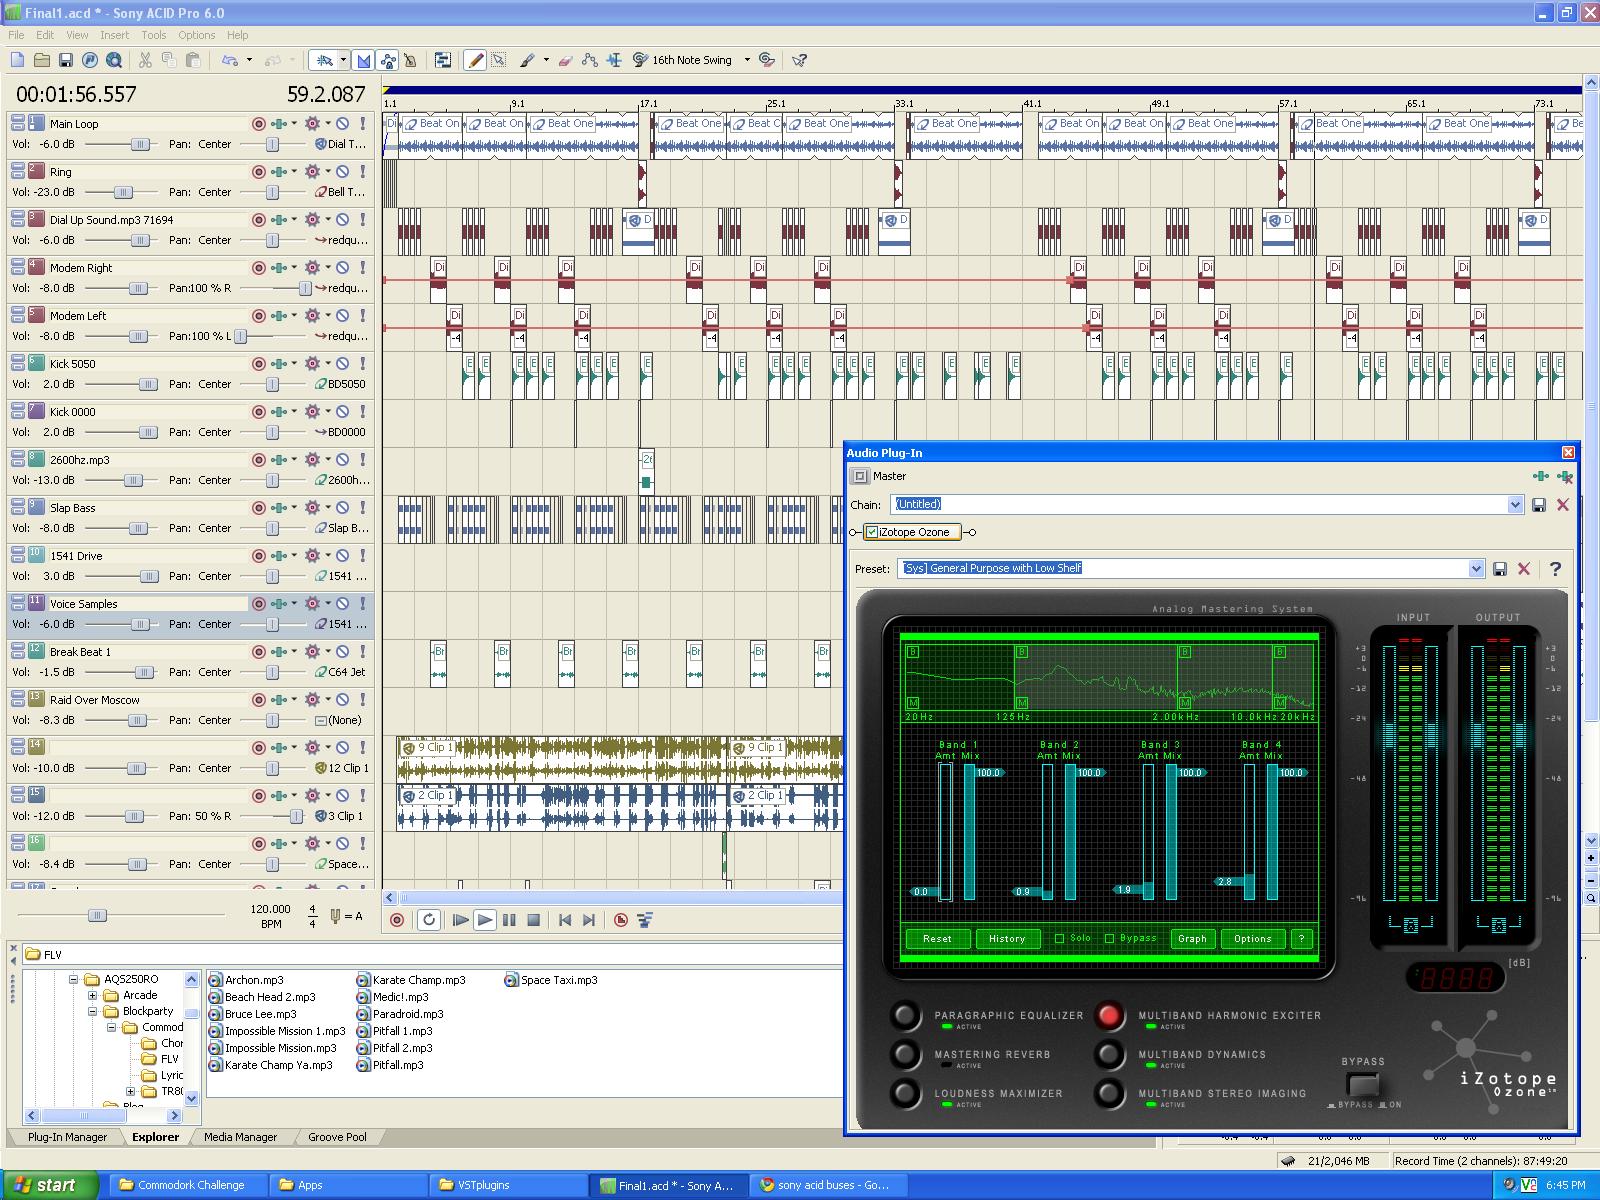
Task: Flip the Ozone master Bypass switch
Action: (x=1363, y=1085)
